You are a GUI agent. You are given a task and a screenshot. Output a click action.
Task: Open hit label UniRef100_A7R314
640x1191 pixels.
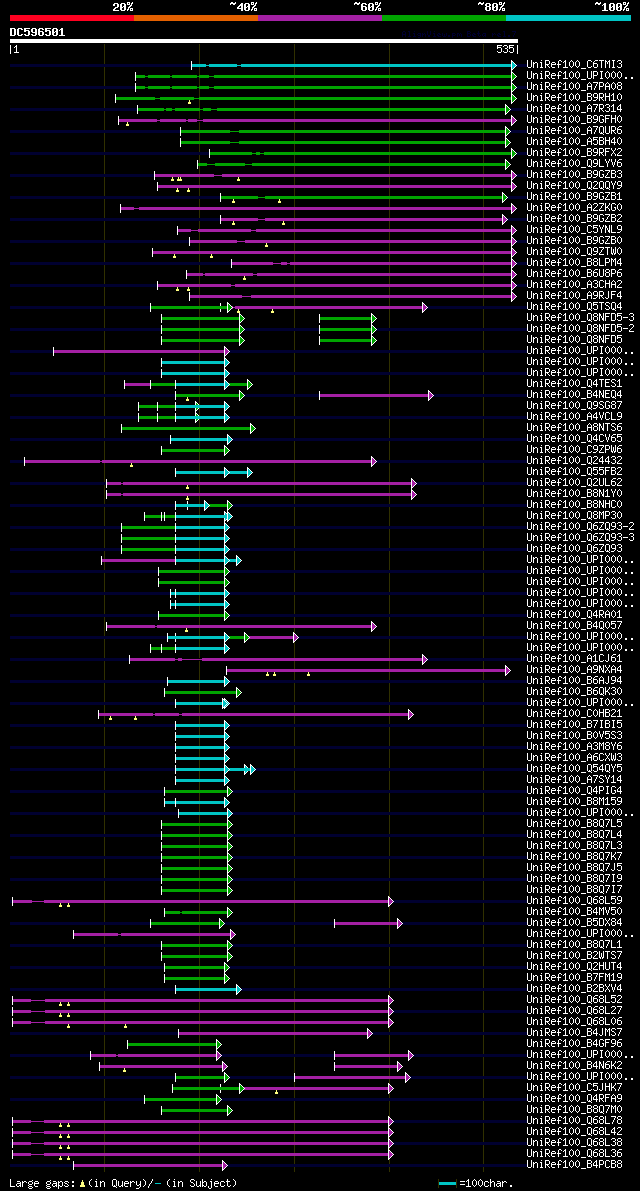point(574,109)
